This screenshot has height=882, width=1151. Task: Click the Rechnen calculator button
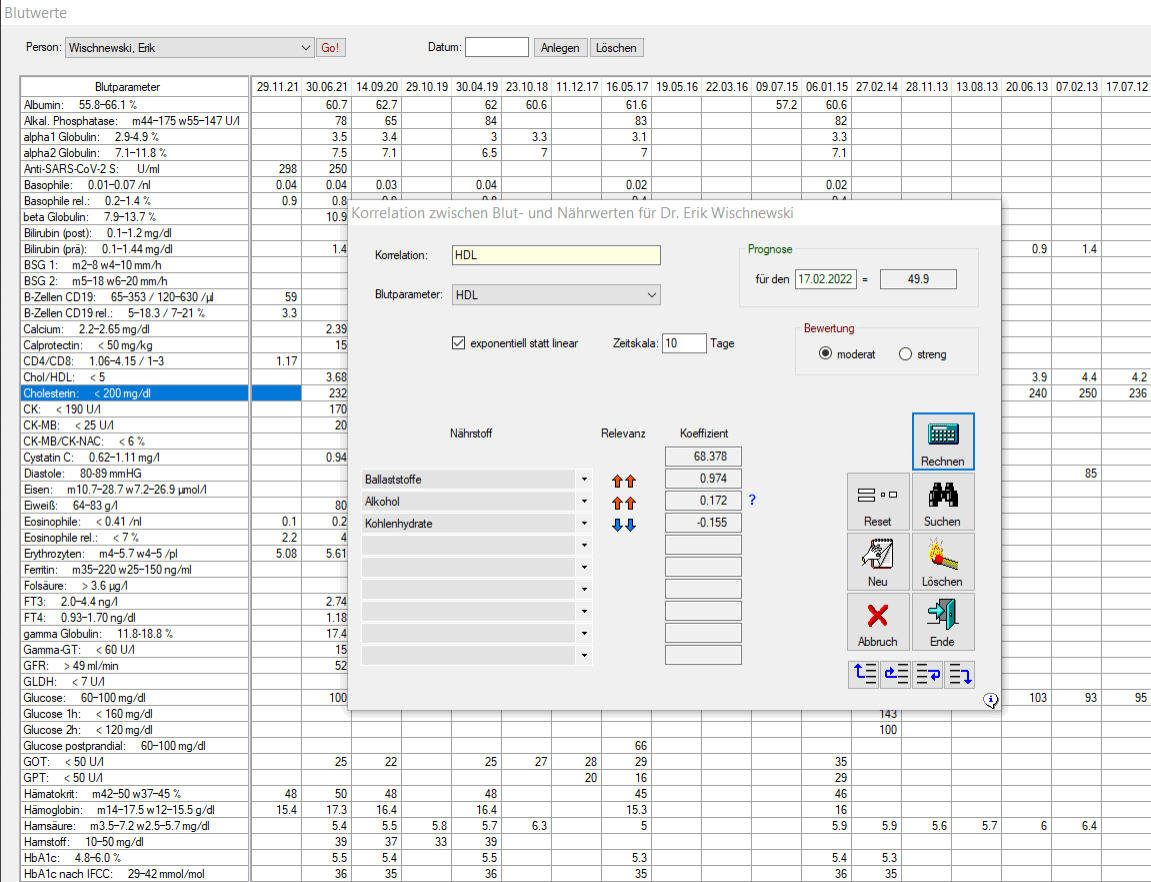click(x=942, y=441)
